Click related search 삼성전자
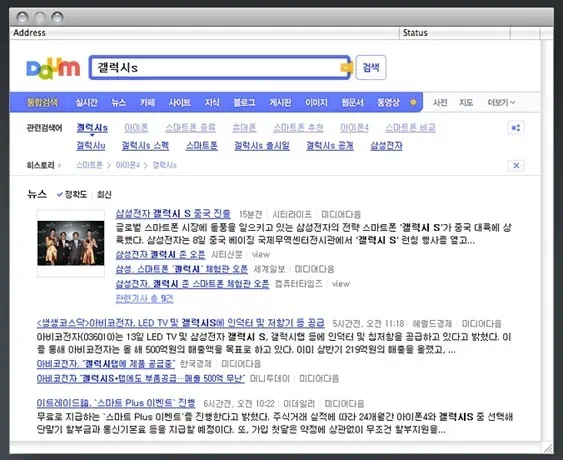This screenshot has width=563, height=460. pos(386,146)
